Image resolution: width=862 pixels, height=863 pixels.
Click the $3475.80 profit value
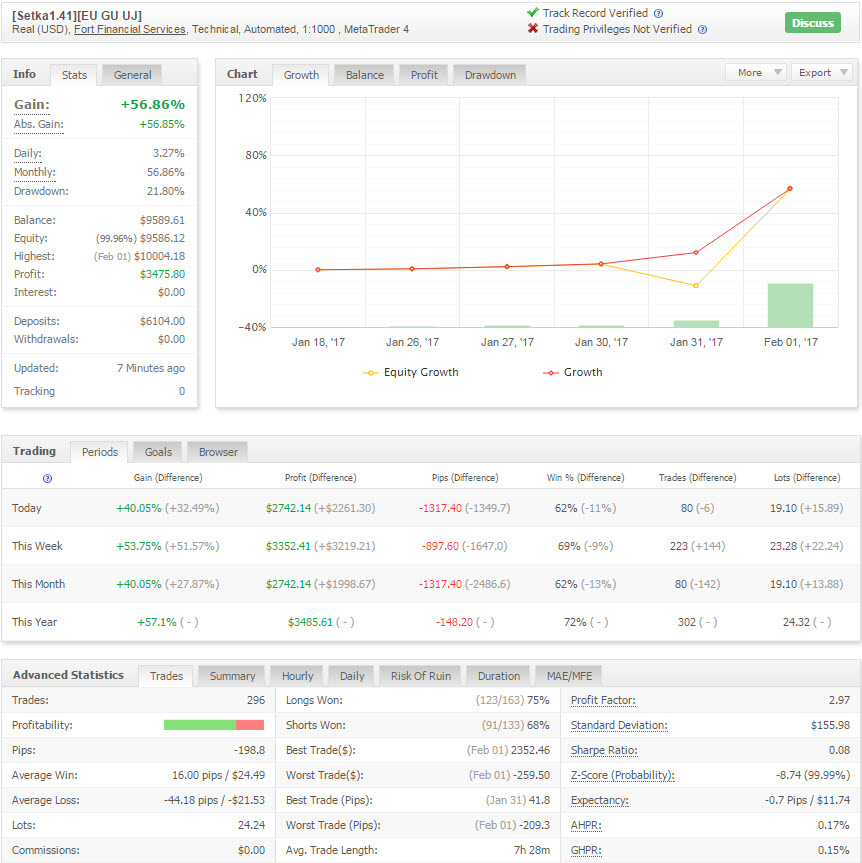click(x=162, y=274)
